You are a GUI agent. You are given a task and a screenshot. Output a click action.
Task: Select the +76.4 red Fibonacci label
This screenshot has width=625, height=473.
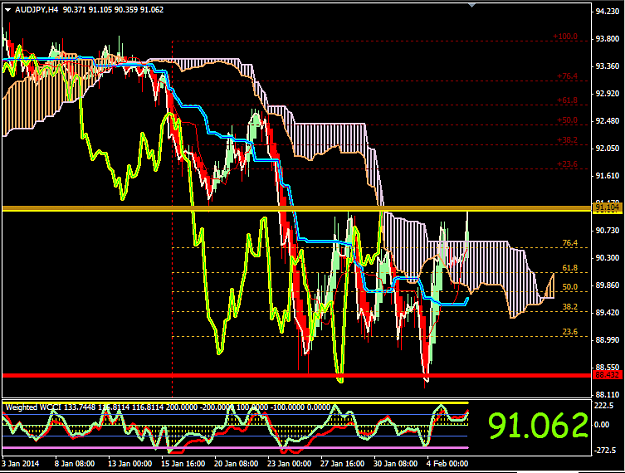pos(567,76)
